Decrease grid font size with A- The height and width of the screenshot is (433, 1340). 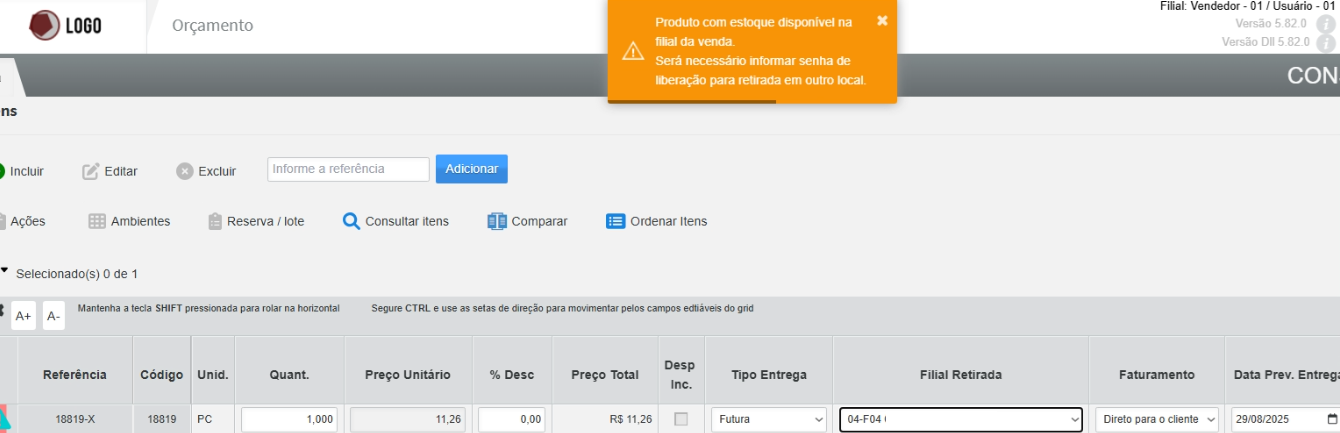click(x=54, y=316)
